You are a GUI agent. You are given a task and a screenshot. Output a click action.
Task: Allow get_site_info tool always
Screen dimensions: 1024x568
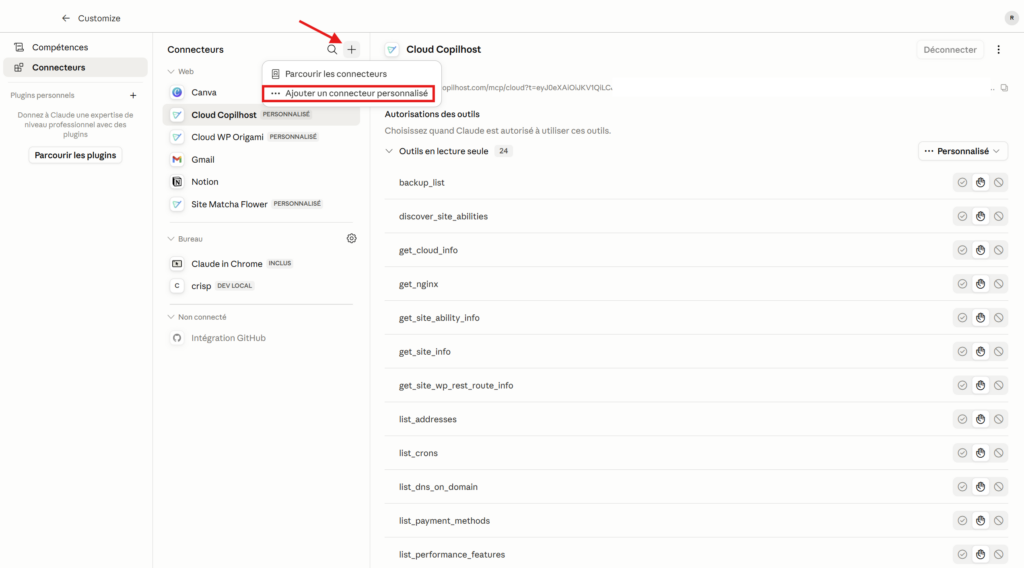[962, 352]
